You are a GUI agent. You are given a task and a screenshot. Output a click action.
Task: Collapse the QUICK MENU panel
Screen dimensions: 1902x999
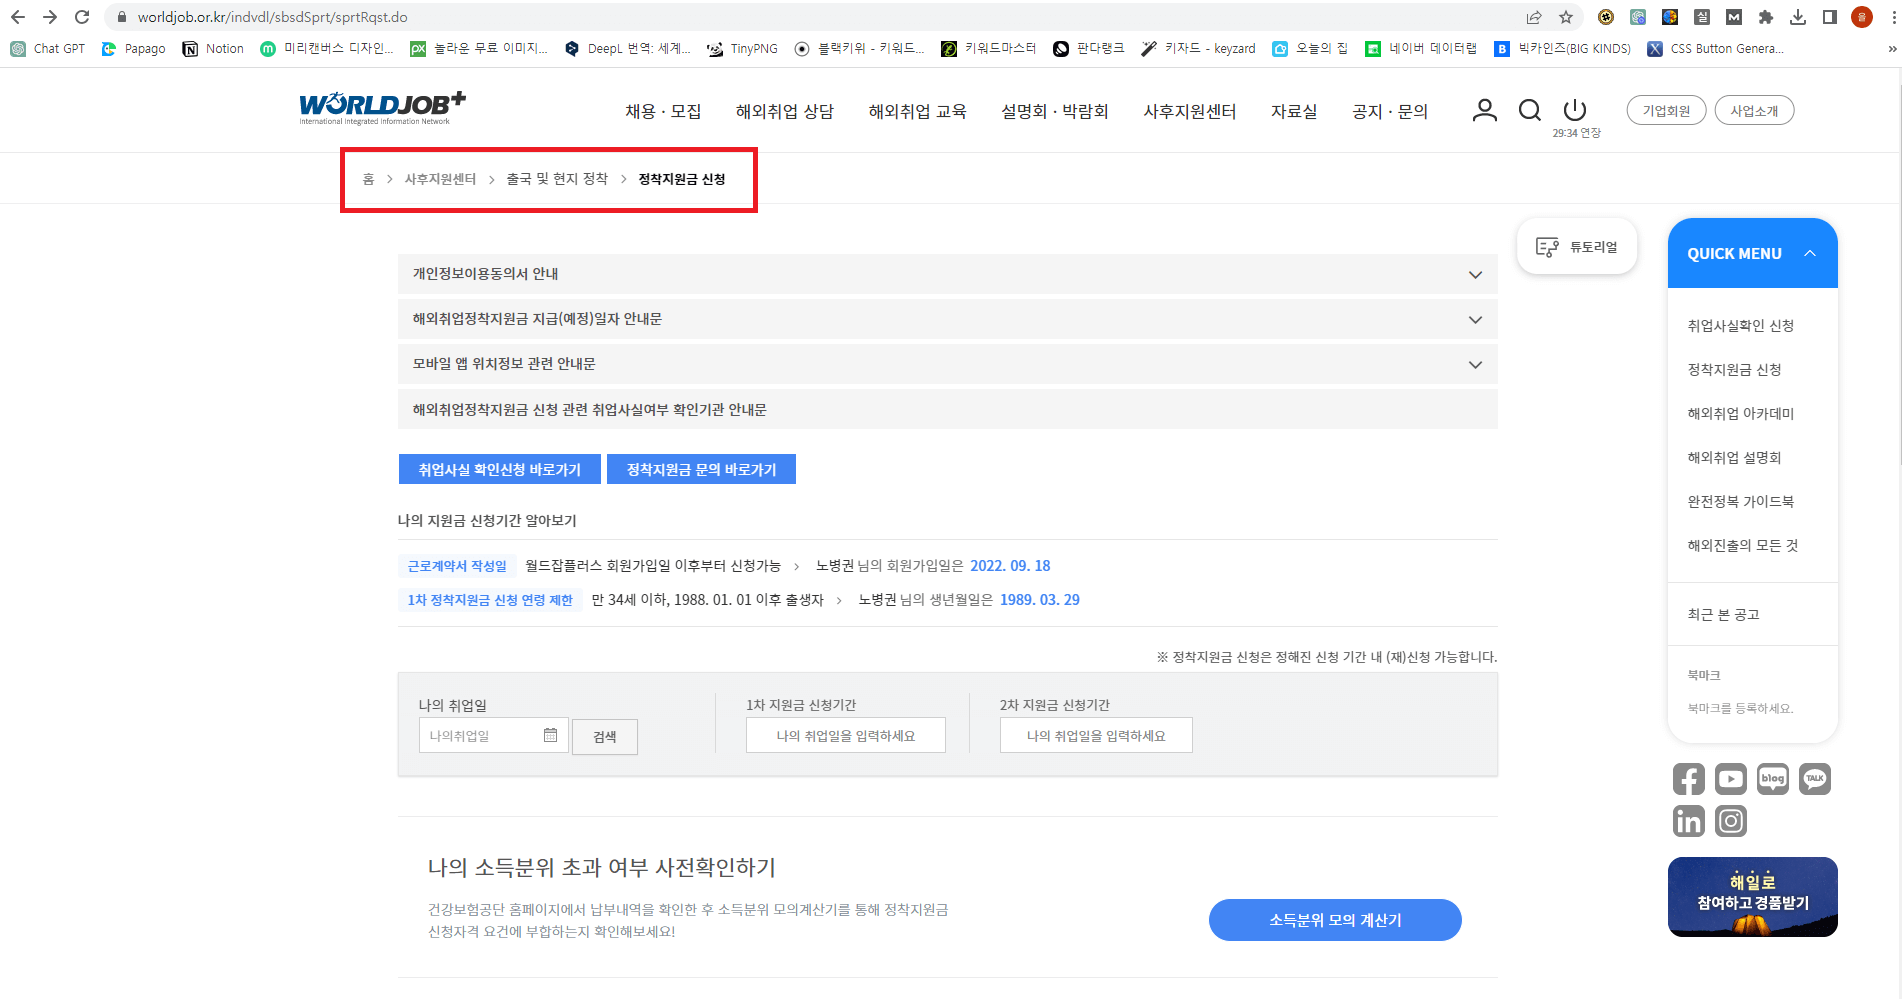tap(1810, 253)
